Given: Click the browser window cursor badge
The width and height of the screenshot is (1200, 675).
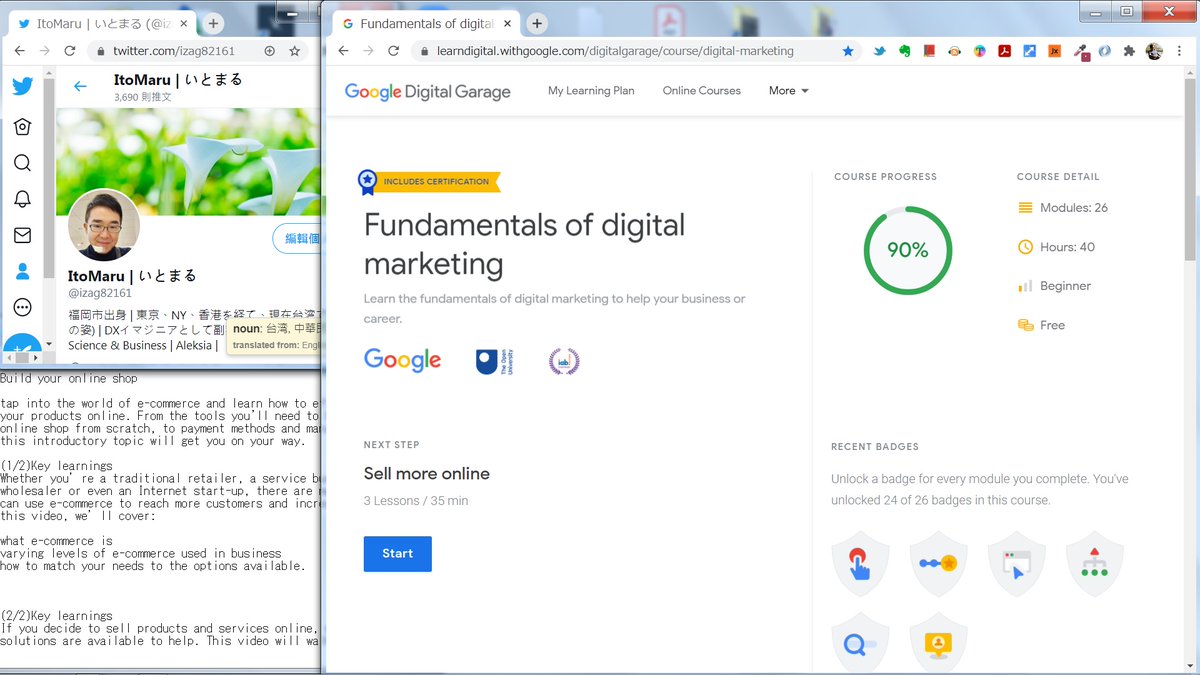Looking at the screenshot, I should click(x=1017, y=564).
